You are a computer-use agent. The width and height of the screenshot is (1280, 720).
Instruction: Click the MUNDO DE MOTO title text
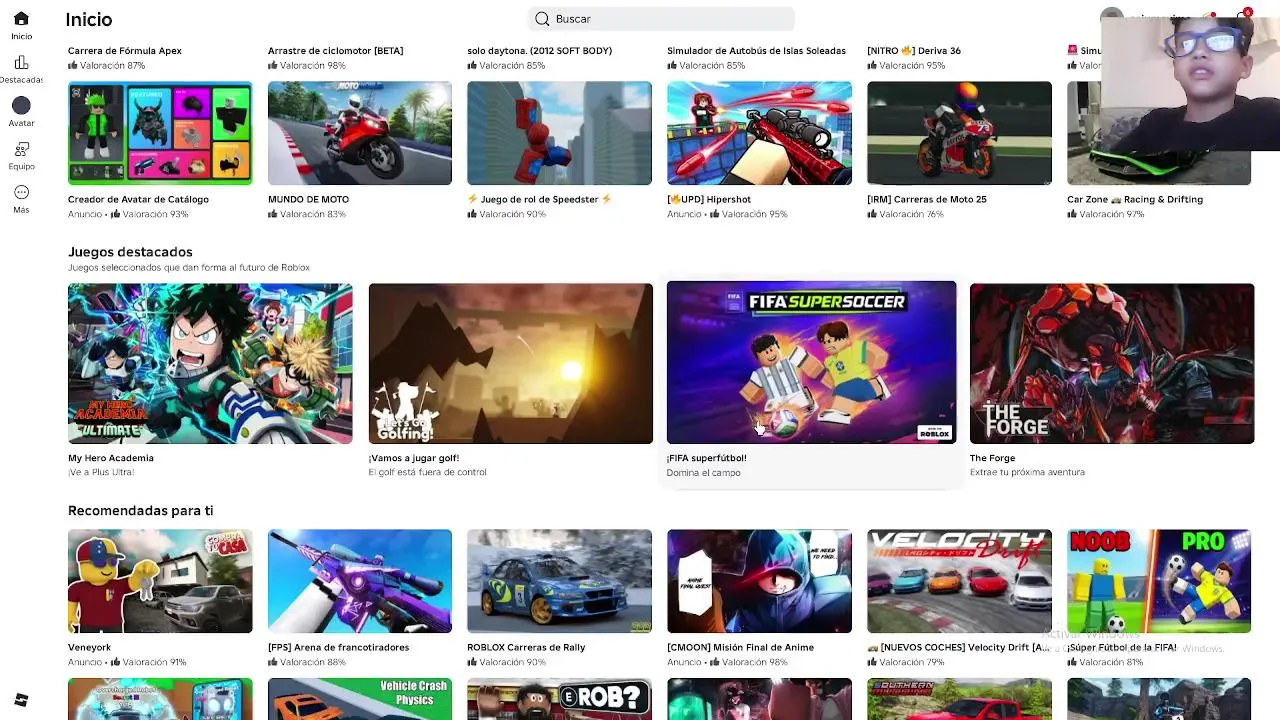tap(308, 199)
